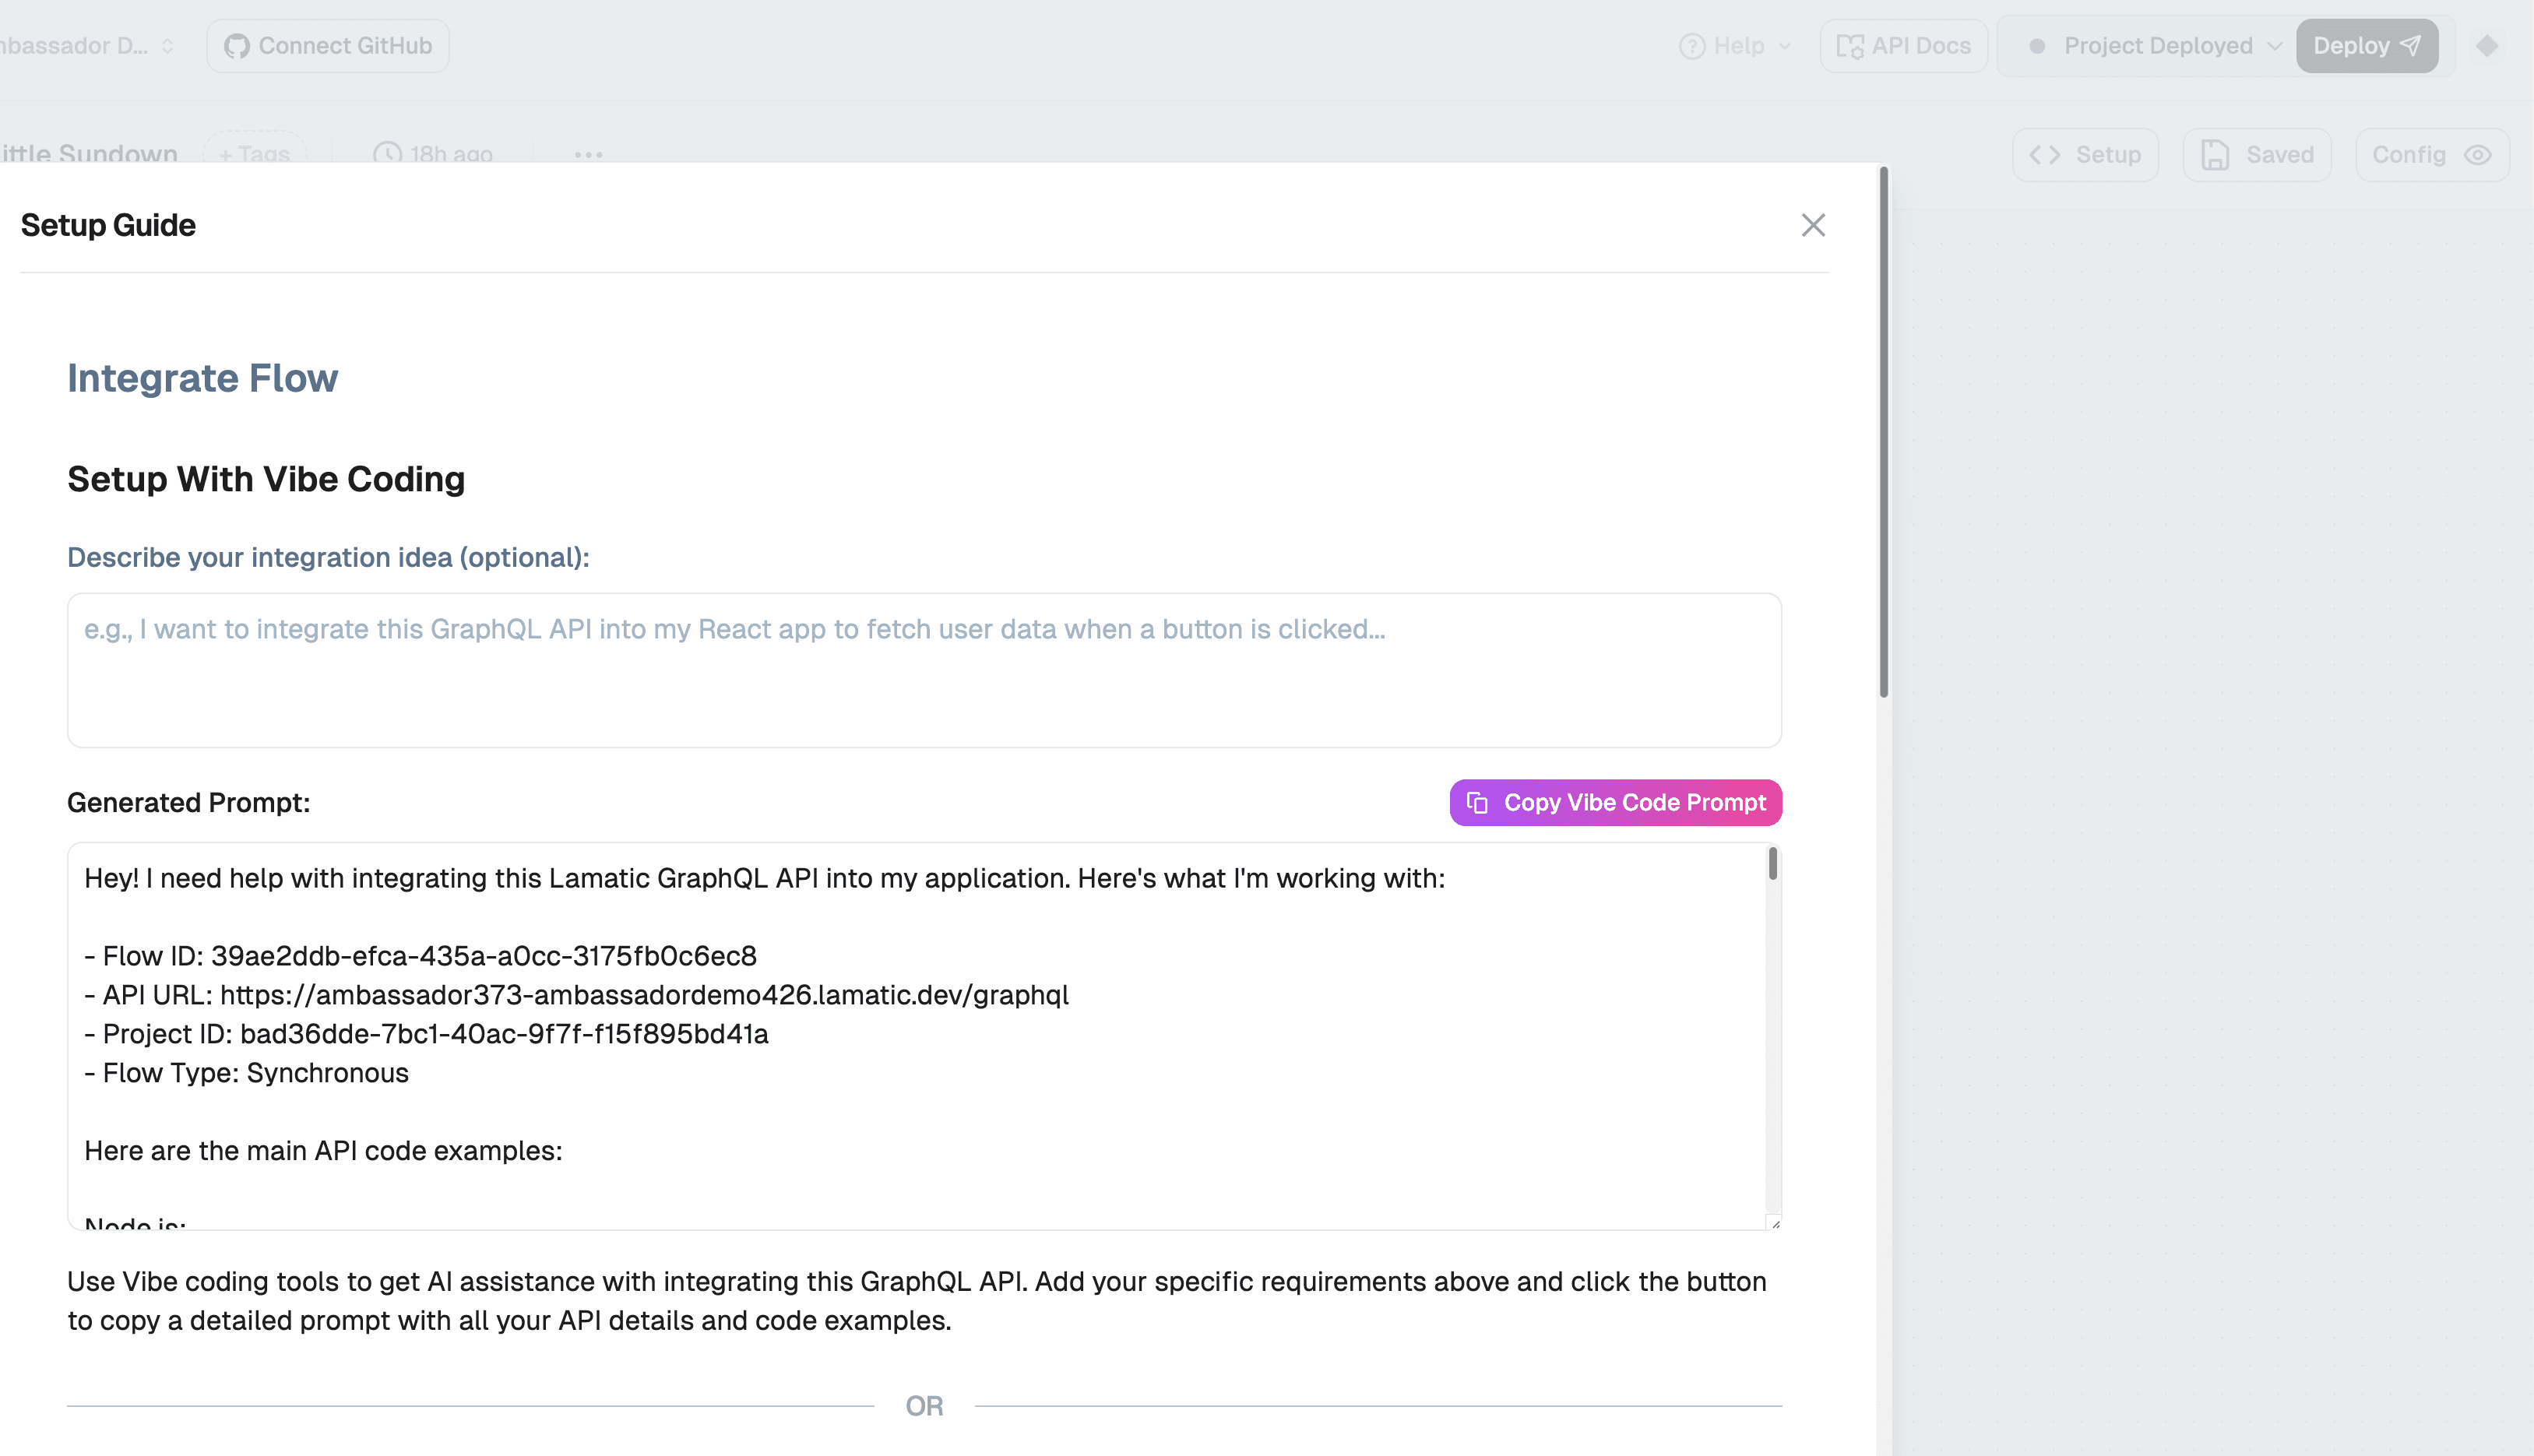Click the Saved floppy disk icon
Viewport: 2534px width, 1456px height.
[2215, 155]
